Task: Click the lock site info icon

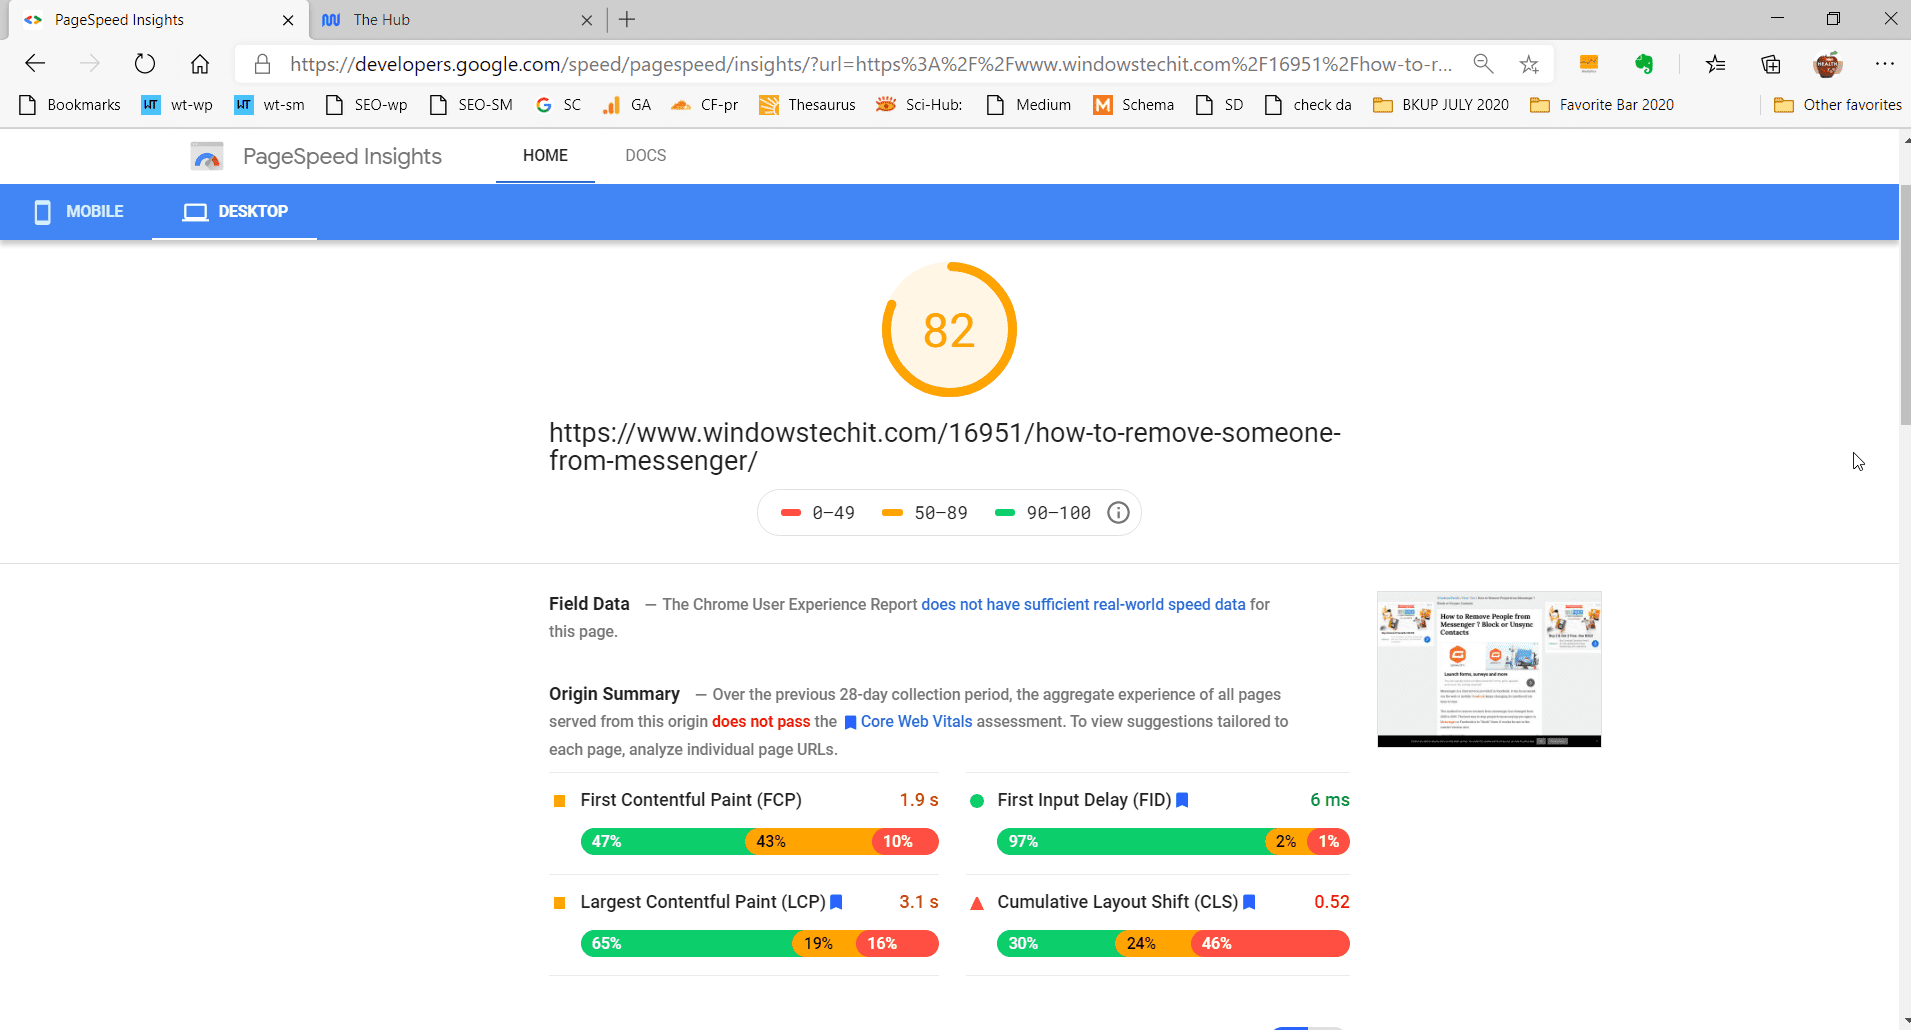Action: [262, 64]
